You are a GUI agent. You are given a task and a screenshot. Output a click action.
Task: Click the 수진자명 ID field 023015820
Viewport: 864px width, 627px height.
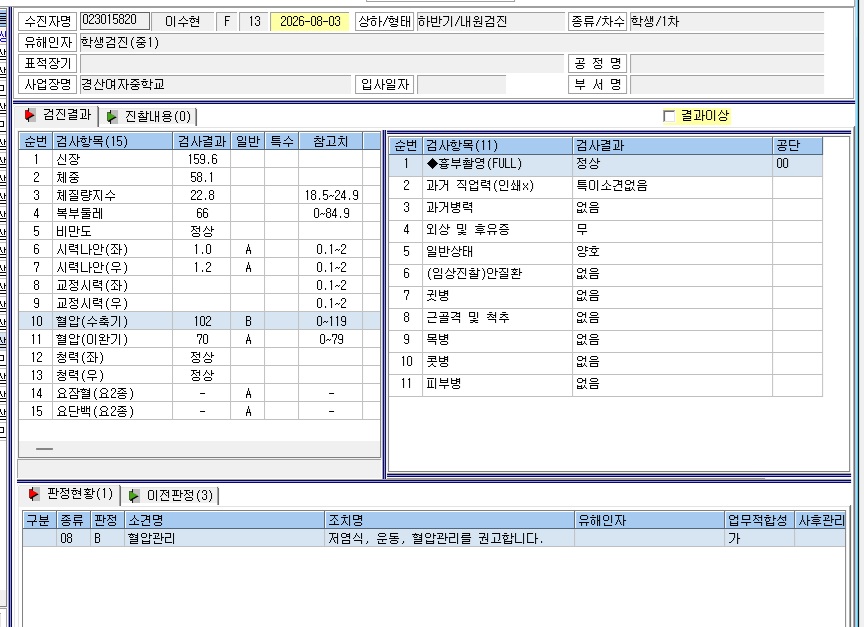tap(115, 21)
